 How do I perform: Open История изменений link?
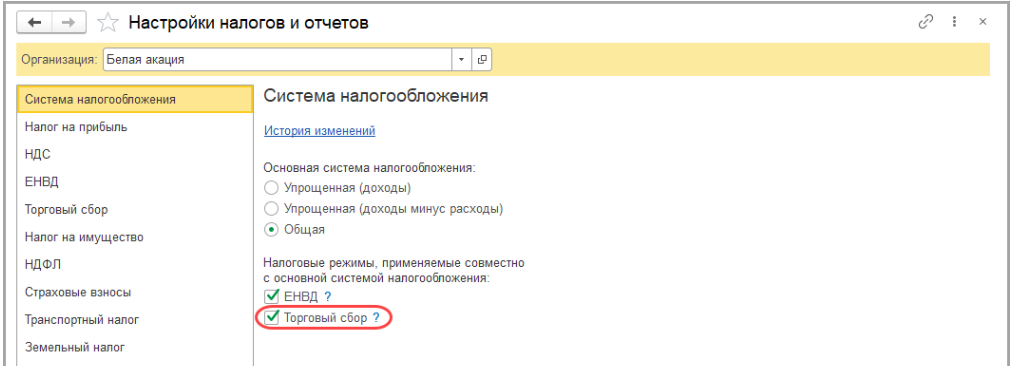click(x=319, y=131)
